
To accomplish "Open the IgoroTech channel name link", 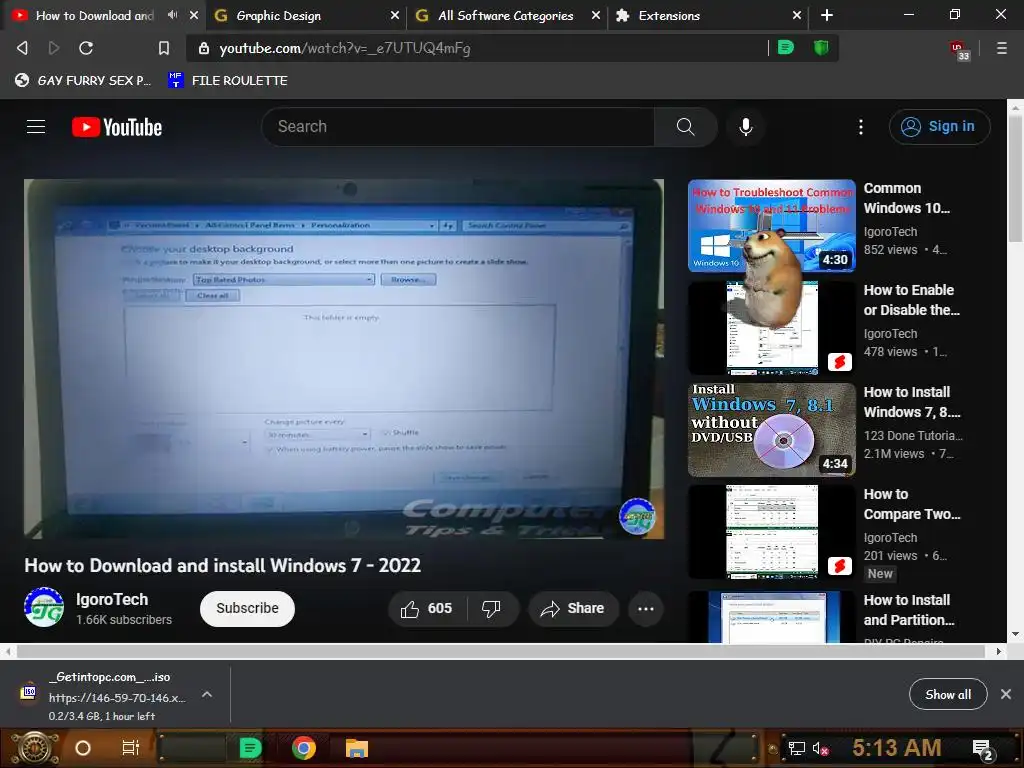I will click(112, 599).
